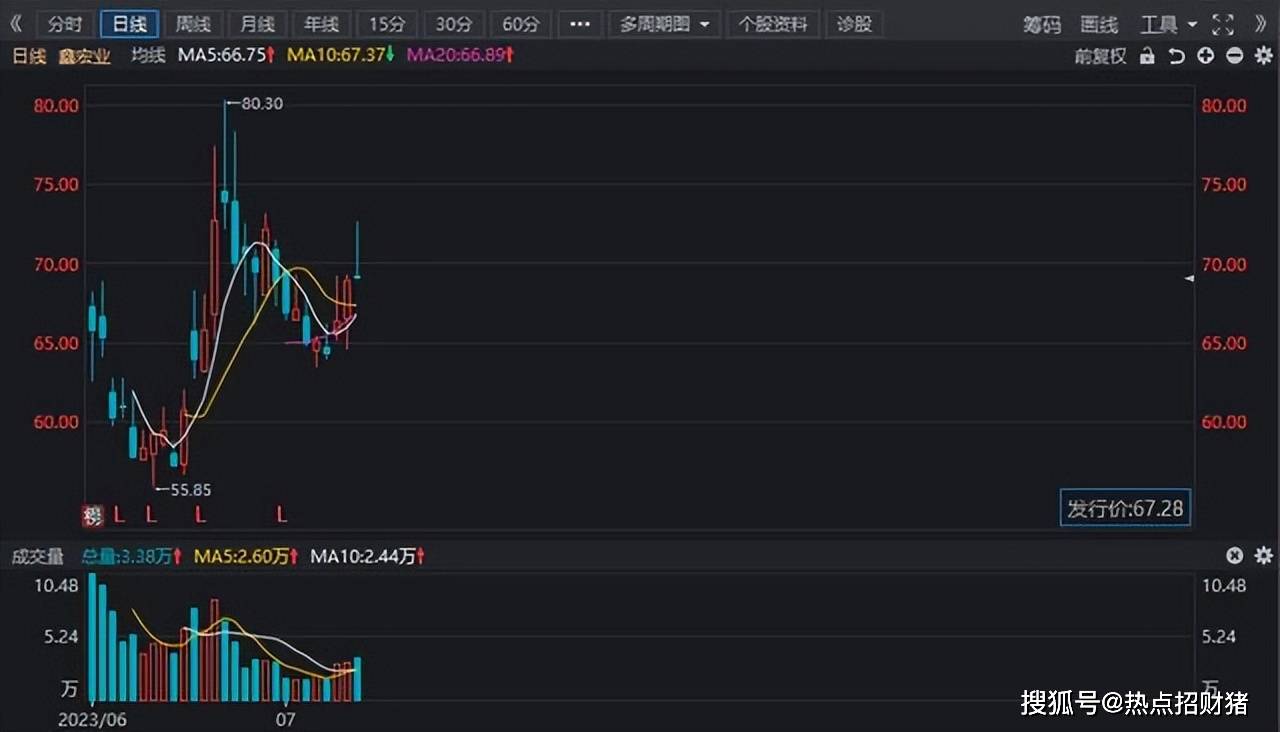
Task: Open 个股资料 stock info
Action: click(x=775, y=24)
